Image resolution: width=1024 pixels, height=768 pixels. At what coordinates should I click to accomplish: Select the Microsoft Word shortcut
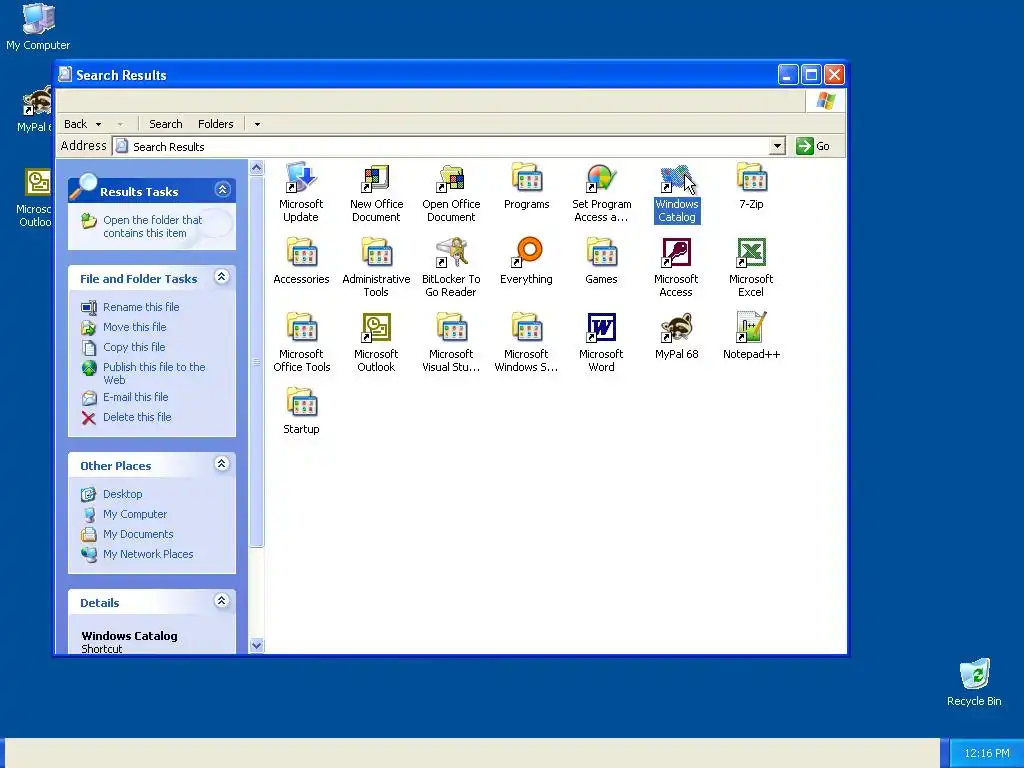601,328
